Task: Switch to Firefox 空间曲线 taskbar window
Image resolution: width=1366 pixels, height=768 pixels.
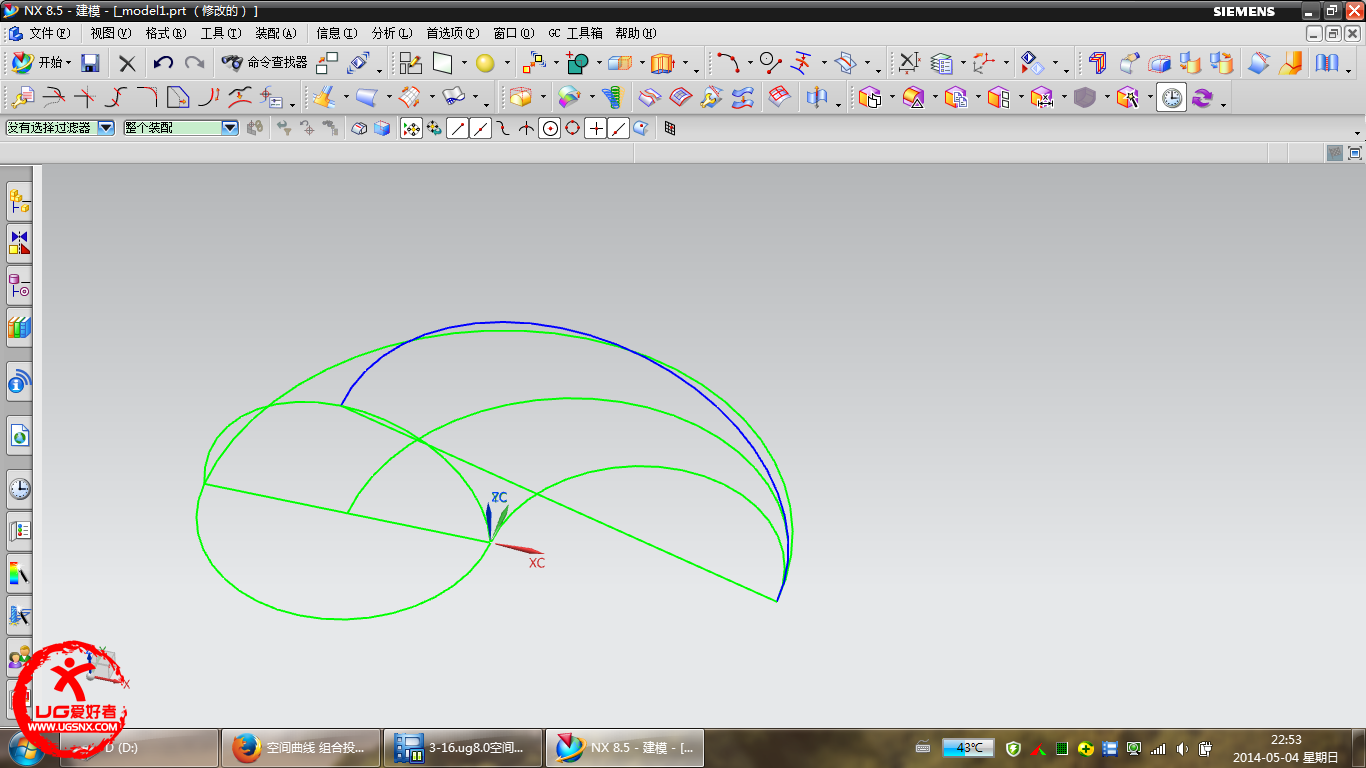Action: click(300, 748)
